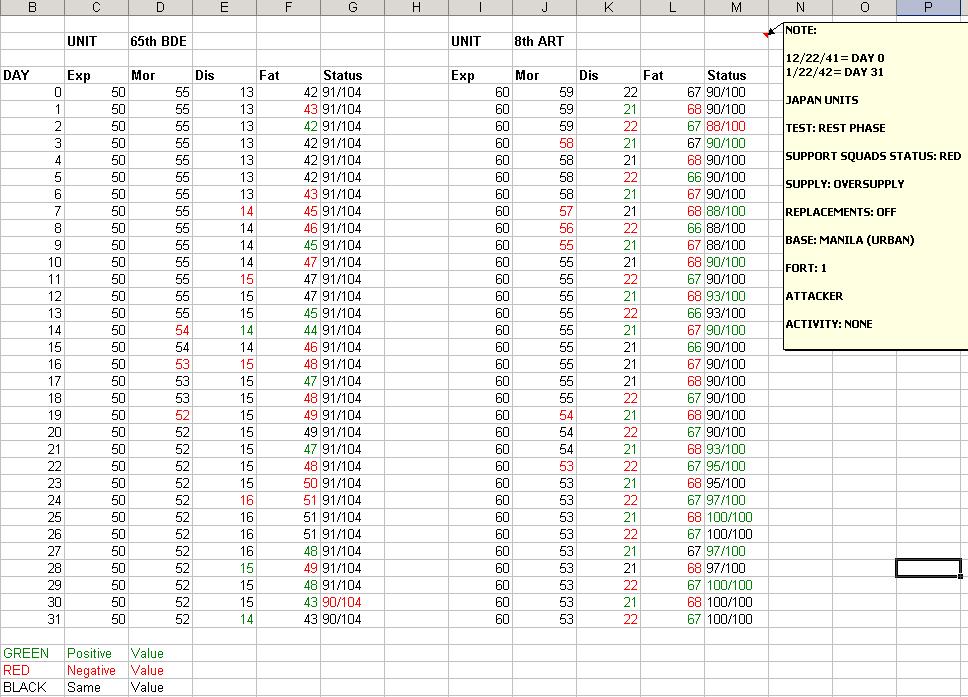Image resolution: width=968 pixels, height=697 pixels.
Task: Select the green 100/100 status on day 25
Action: click(x=736, y=517)
